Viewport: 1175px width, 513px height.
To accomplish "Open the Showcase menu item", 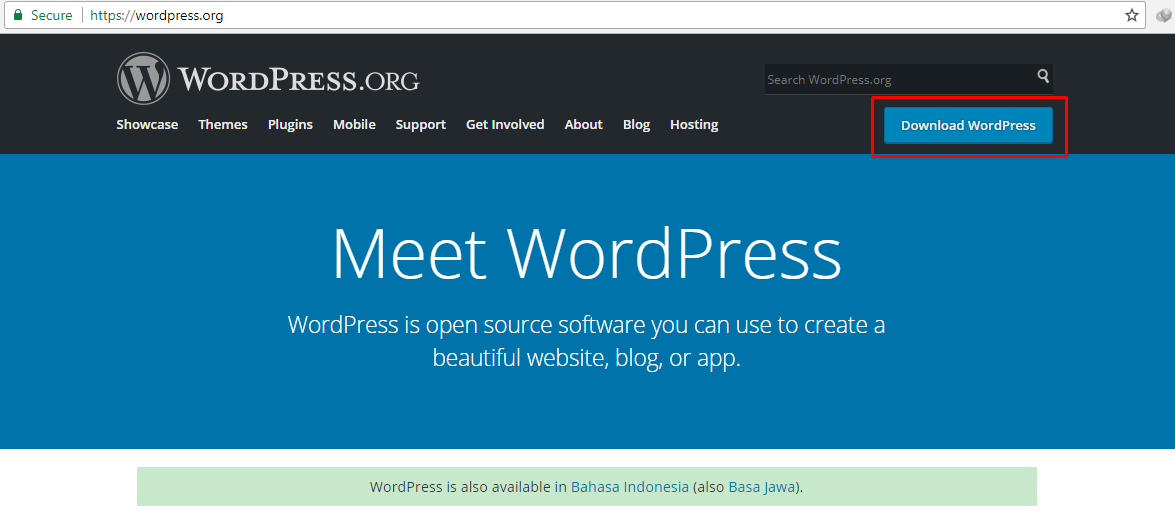I will pos(147,124).
